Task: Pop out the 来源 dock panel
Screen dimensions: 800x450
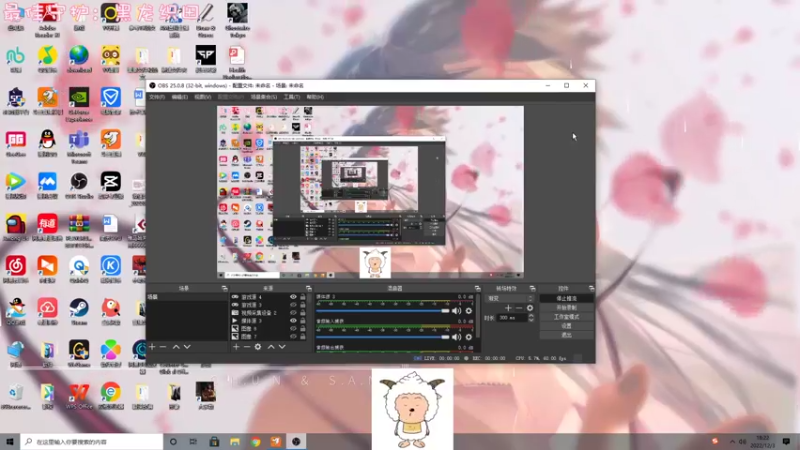Action: pos(309,288)
